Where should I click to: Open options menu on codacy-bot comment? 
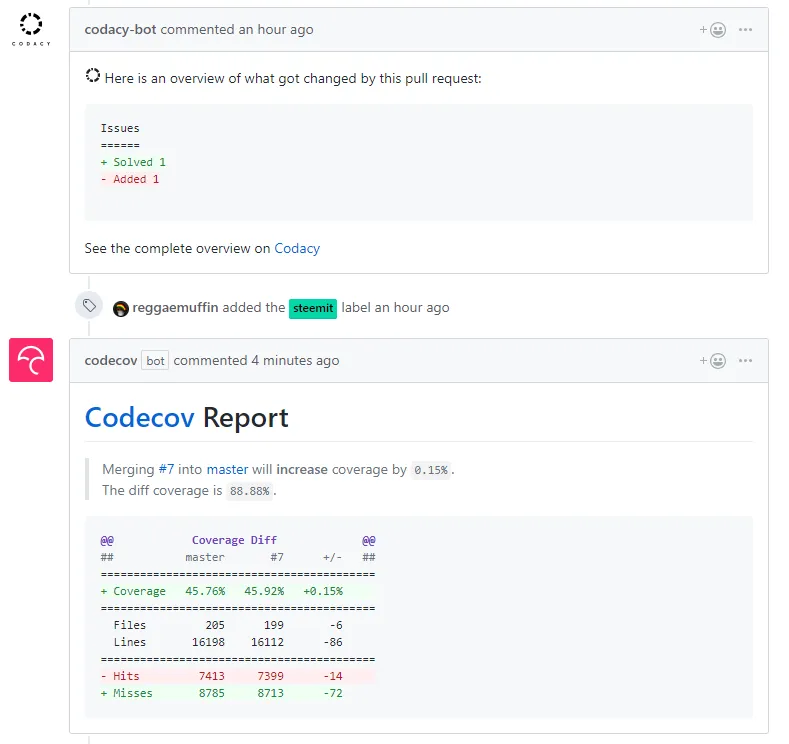745,30
